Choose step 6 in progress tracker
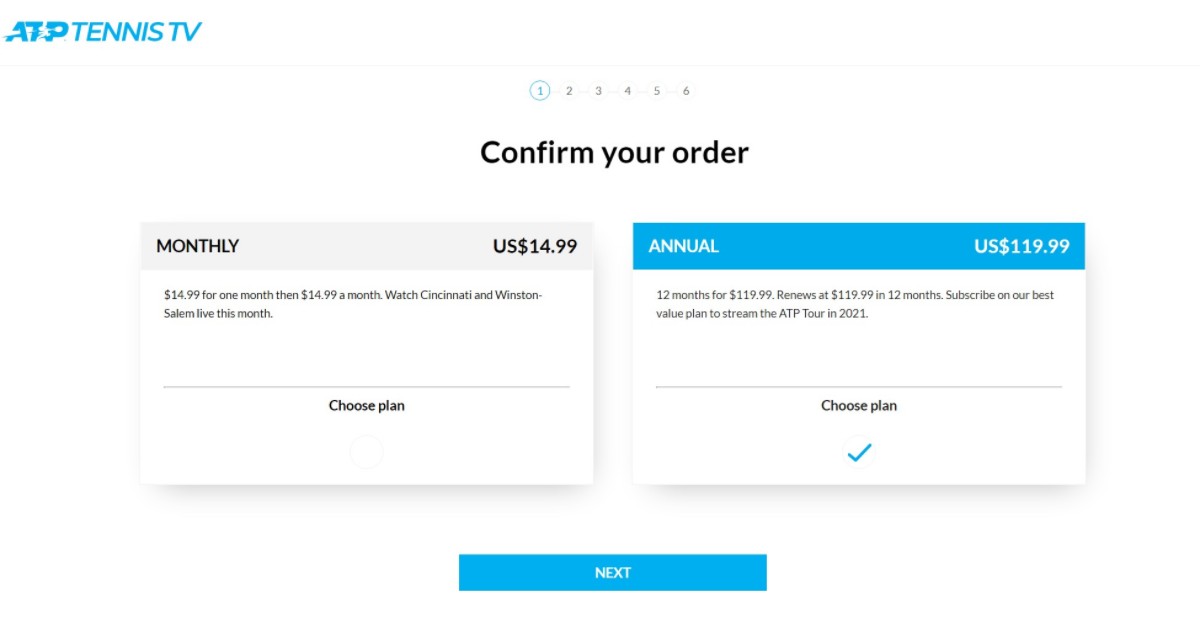The width and height of the screenshot is (1200, 642). tap(686, 91)
